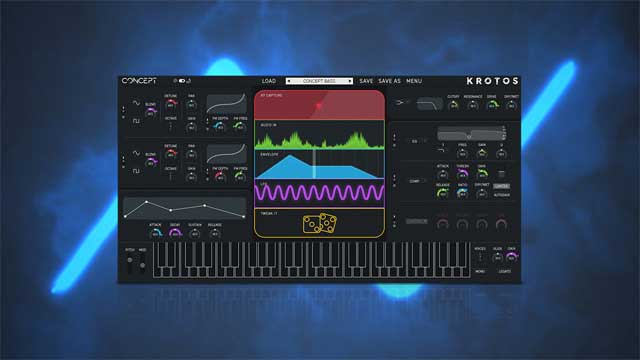Click the amp envelope Release knob

pos(215,233)
